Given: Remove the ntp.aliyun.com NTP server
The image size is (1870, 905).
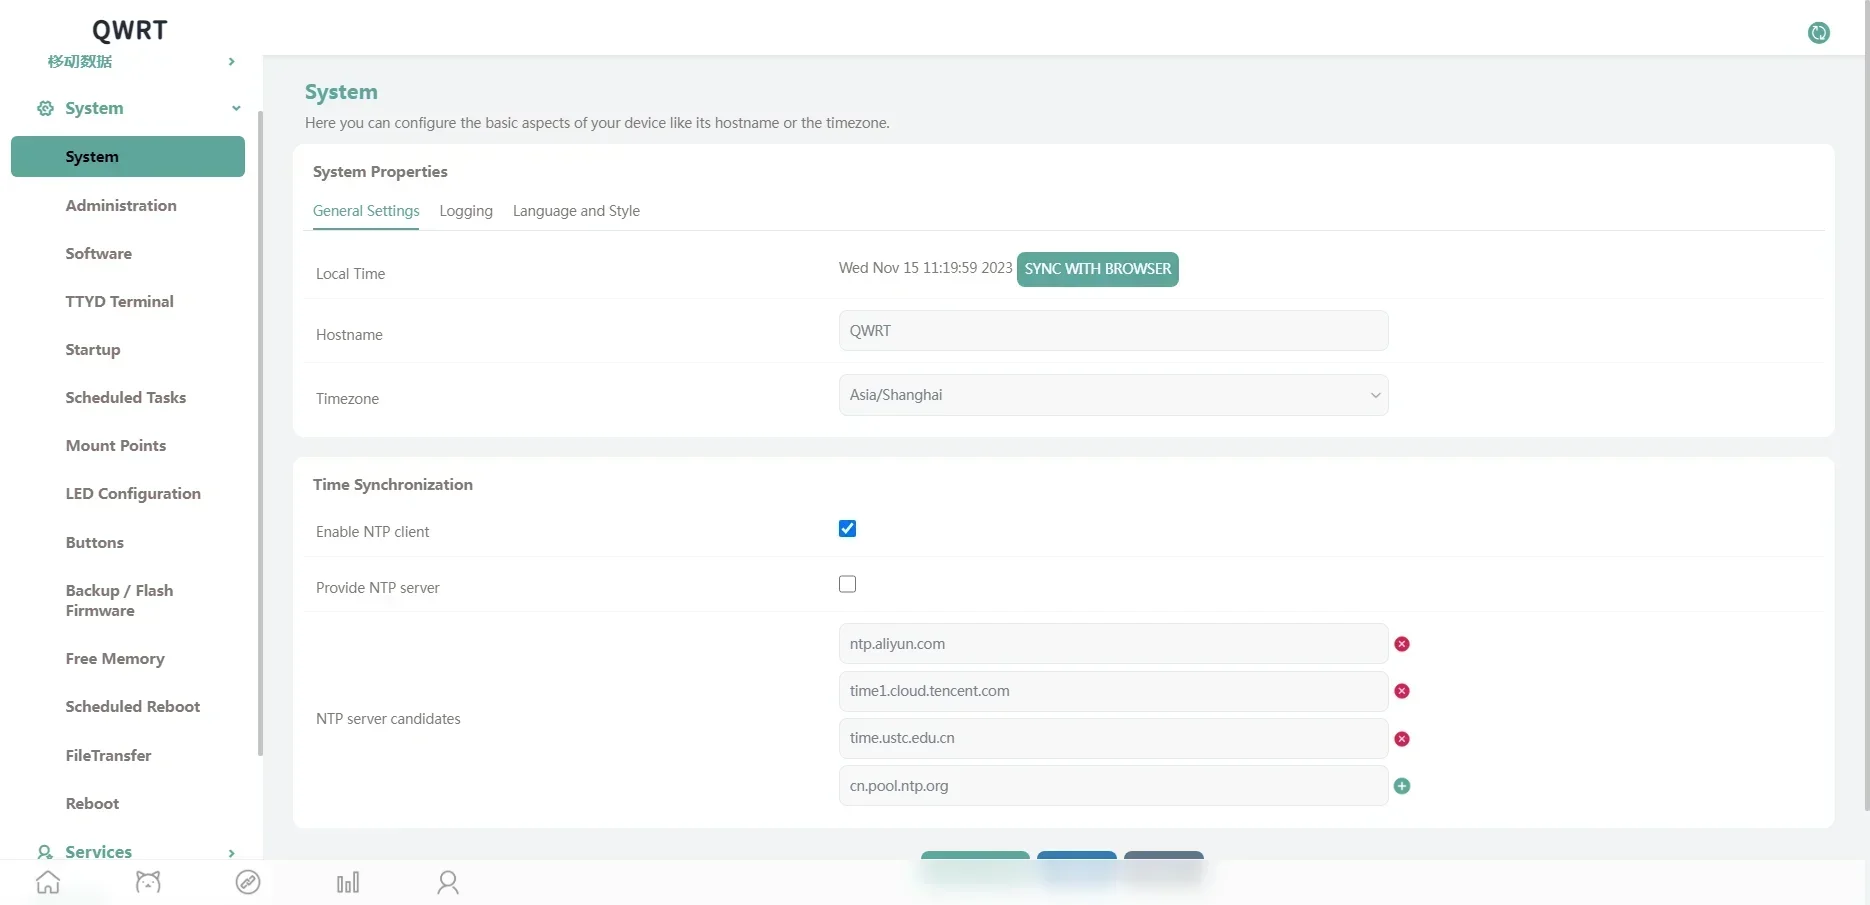Looking at the screenshot, I should coord(1402,644).
